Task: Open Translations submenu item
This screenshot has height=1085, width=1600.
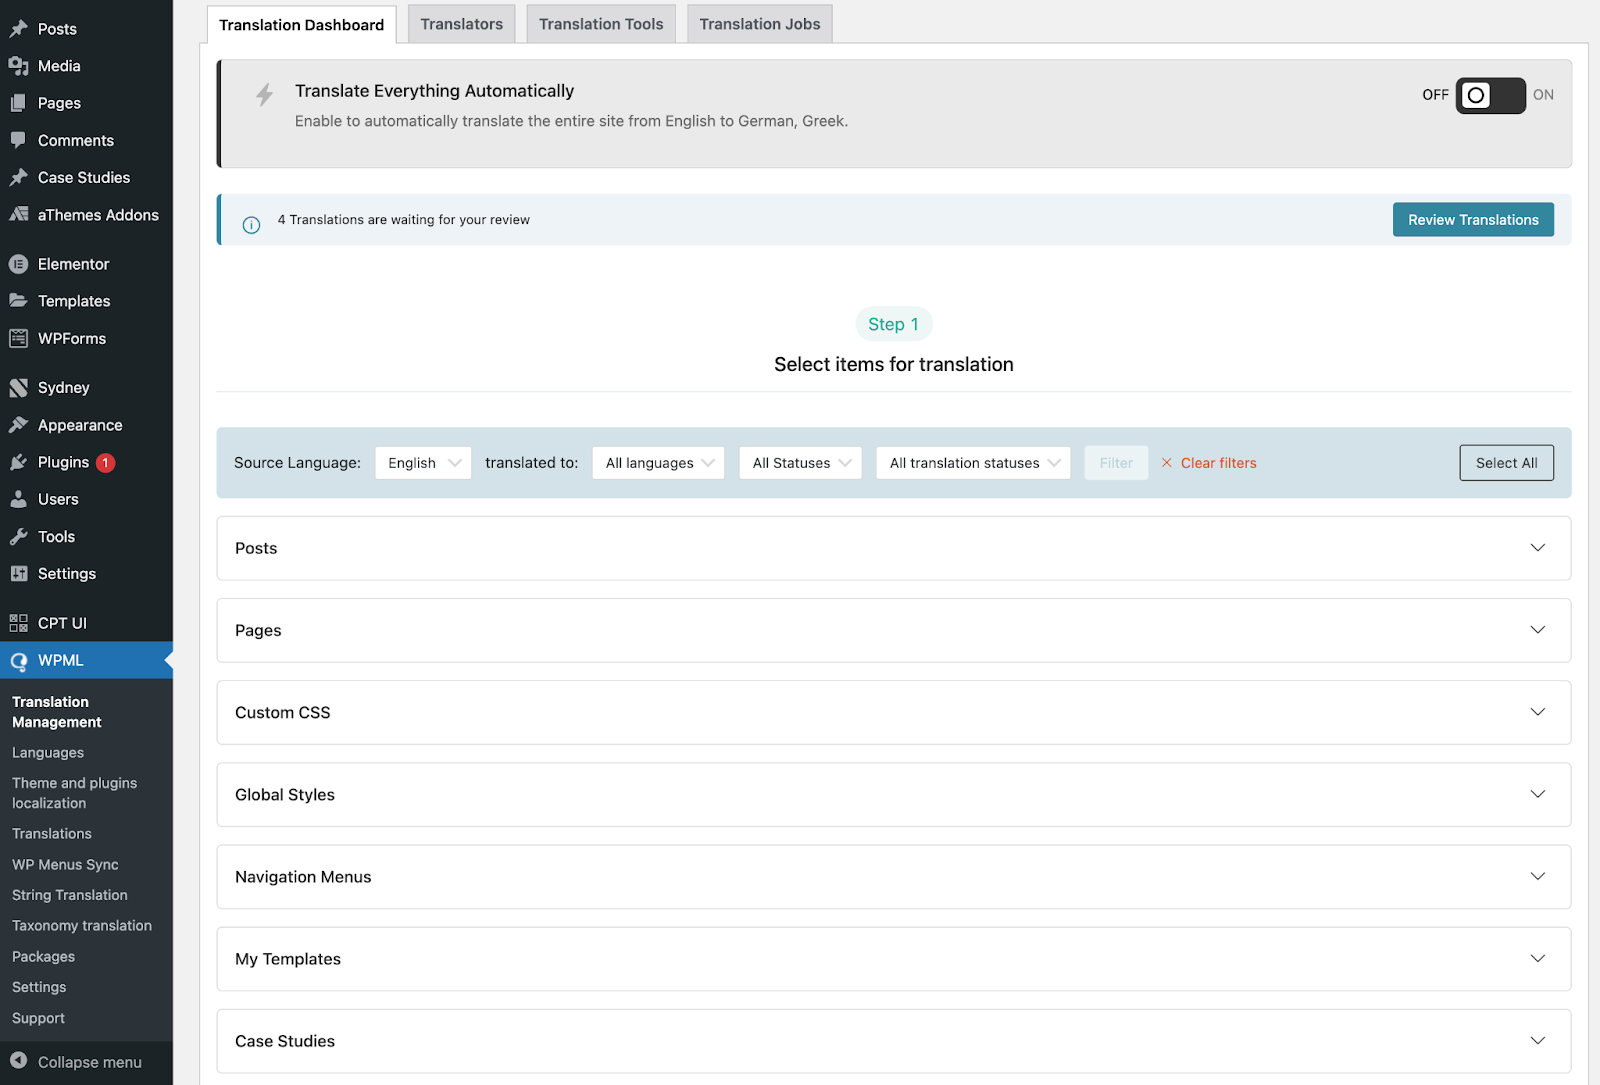Action: (x=52, y=833)
